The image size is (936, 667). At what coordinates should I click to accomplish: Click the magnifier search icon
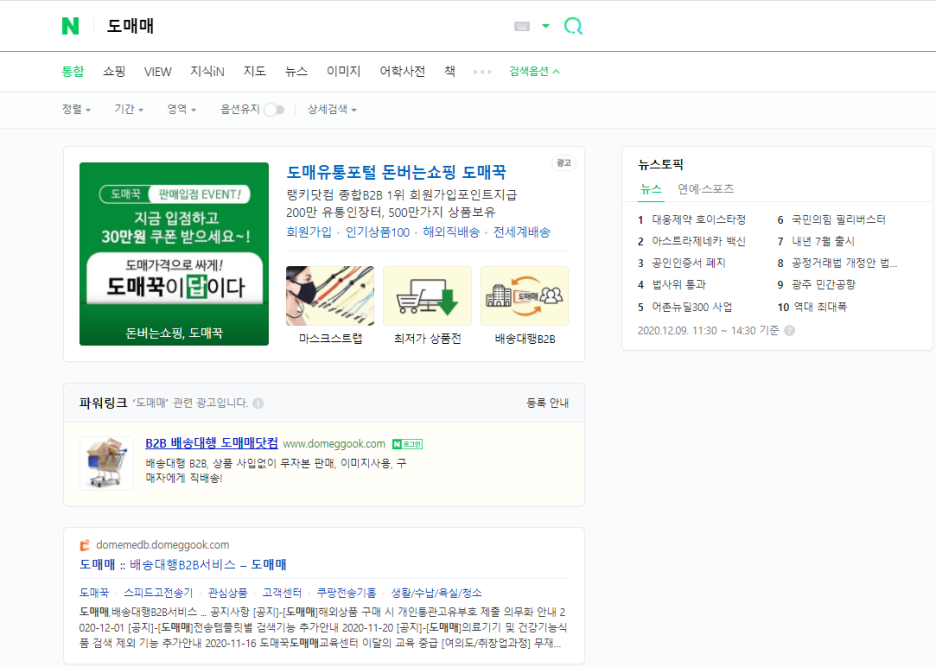coord(573,26)
